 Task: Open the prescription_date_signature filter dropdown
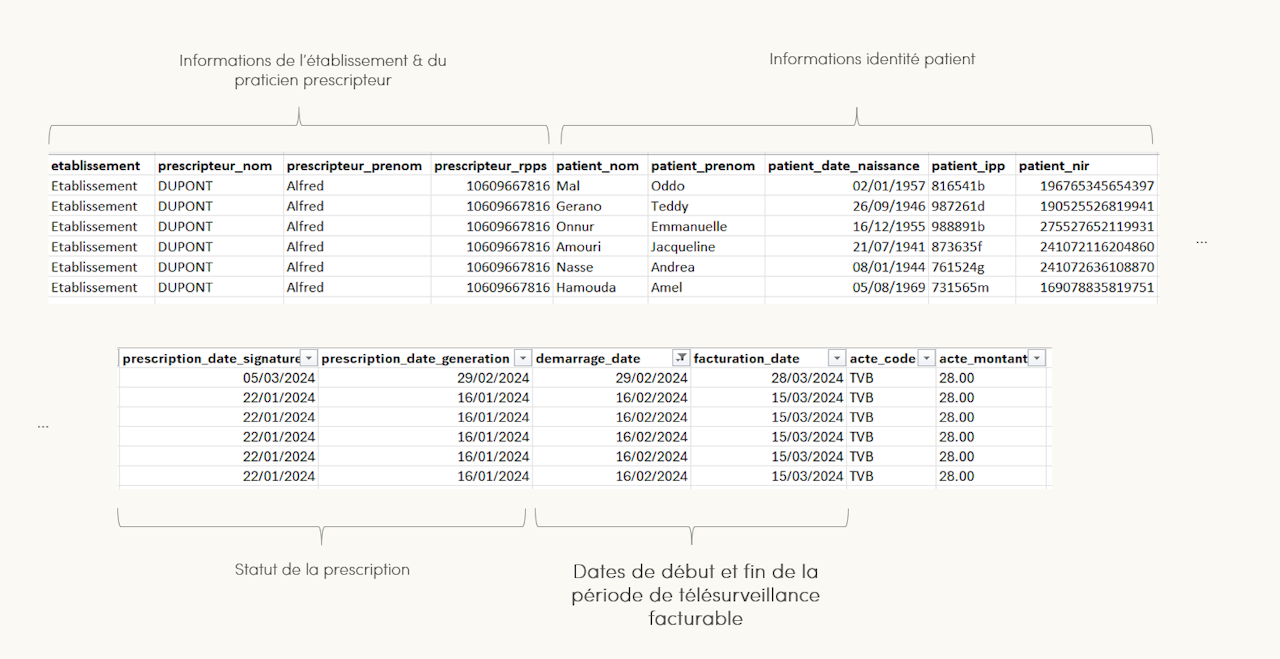[x=309, y=358]
